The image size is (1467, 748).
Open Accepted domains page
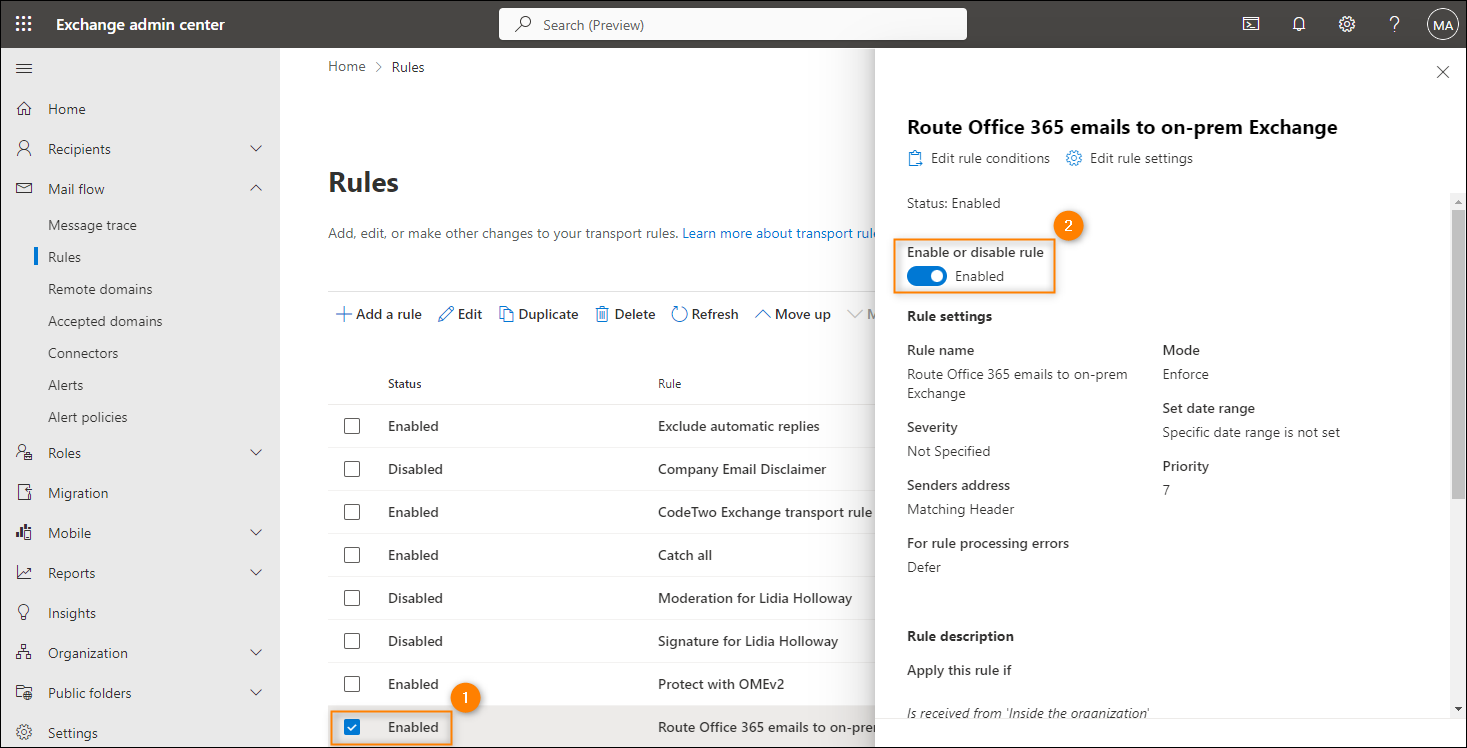[105, 321]
